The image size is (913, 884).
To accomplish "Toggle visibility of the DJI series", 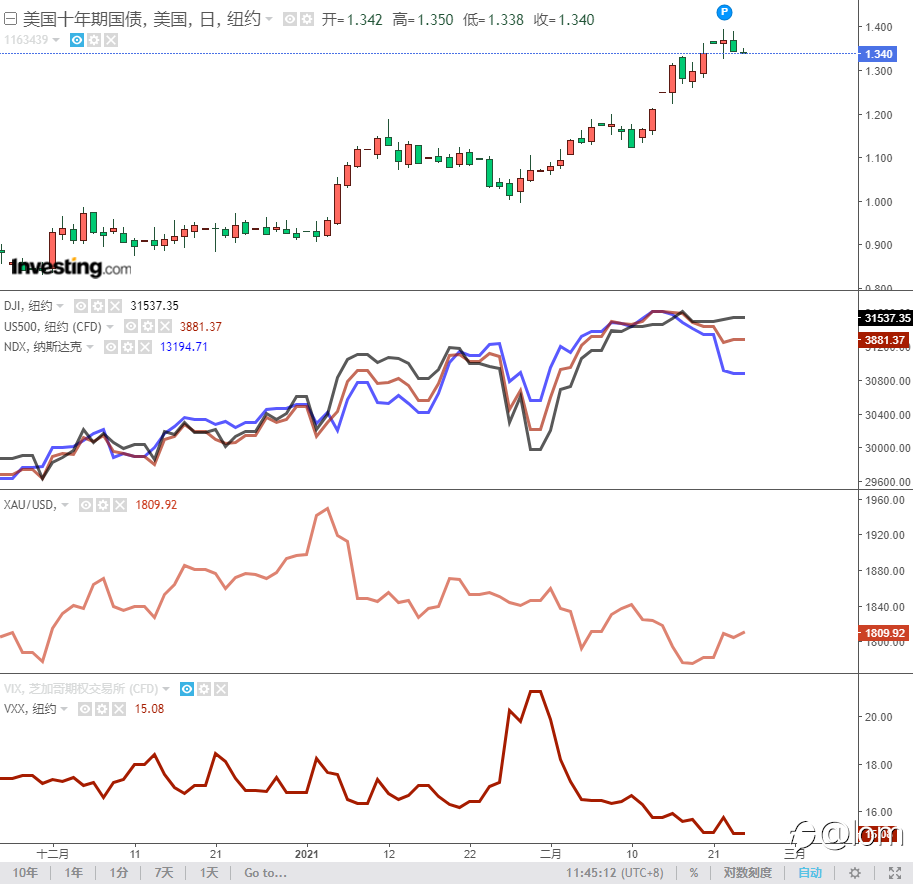I will 81,306.
